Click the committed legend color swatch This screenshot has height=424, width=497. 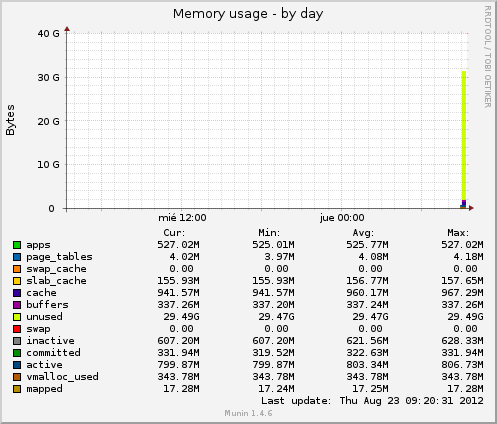click(x=17, y=353)
